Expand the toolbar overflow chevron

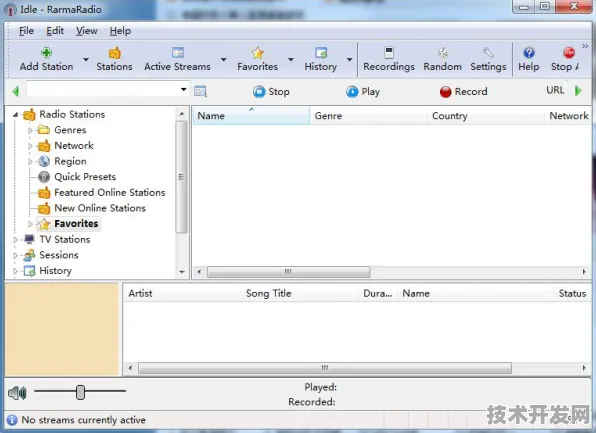[585, 46]
